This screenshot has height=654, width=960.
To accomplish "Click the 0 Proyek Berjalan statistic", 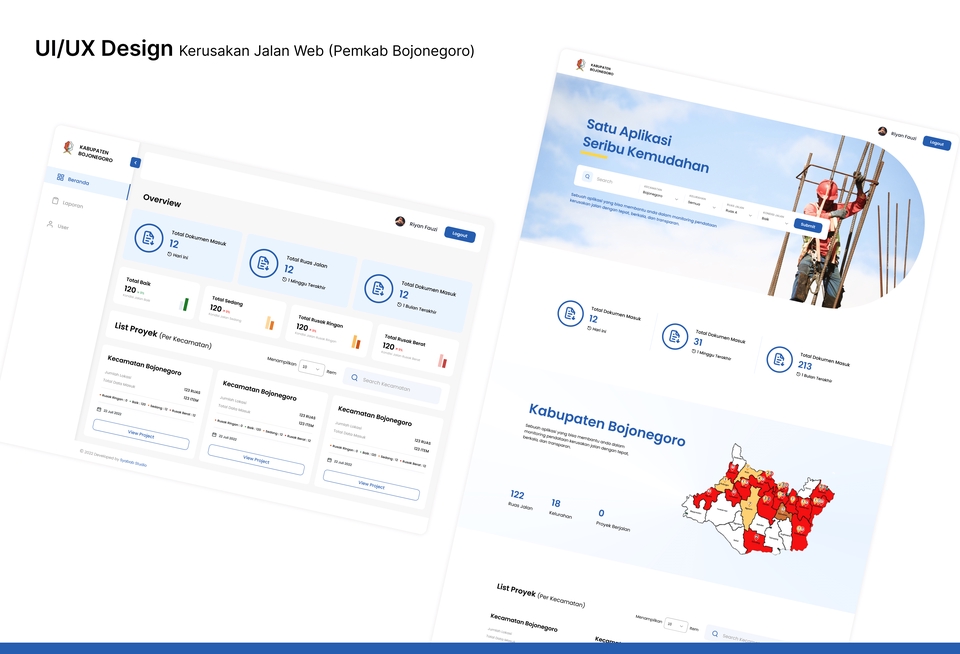I will tap(612, 519).
